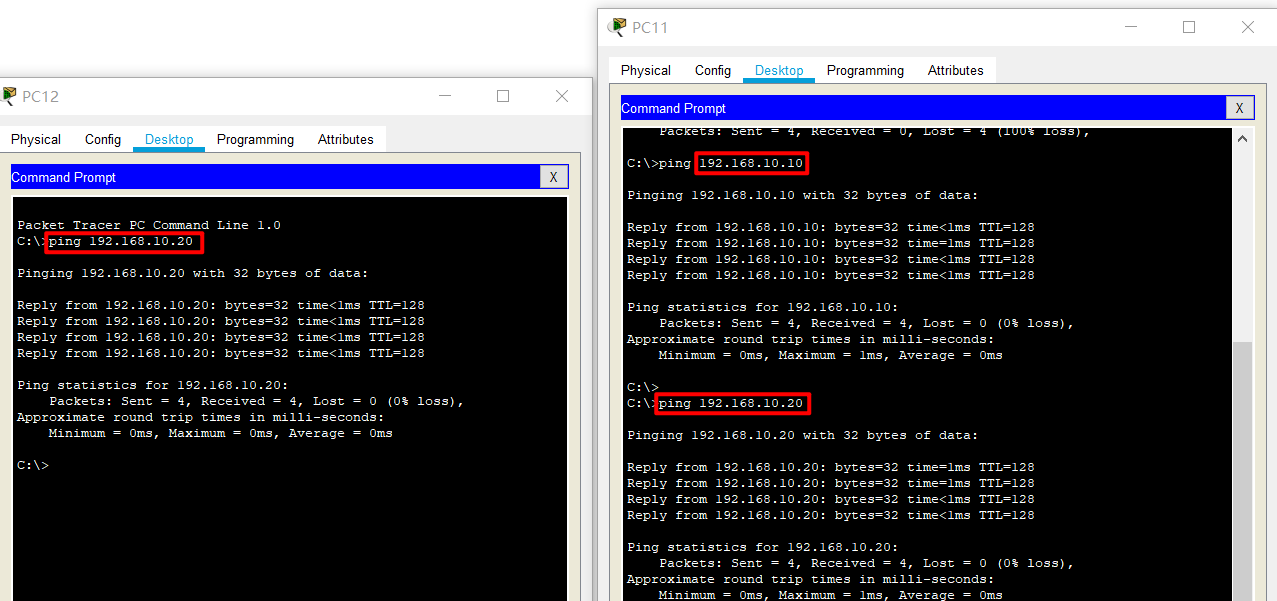The image size is (1277, 601).
Task: Open Attributes tab in PC11 window
Action: [956, 70]
